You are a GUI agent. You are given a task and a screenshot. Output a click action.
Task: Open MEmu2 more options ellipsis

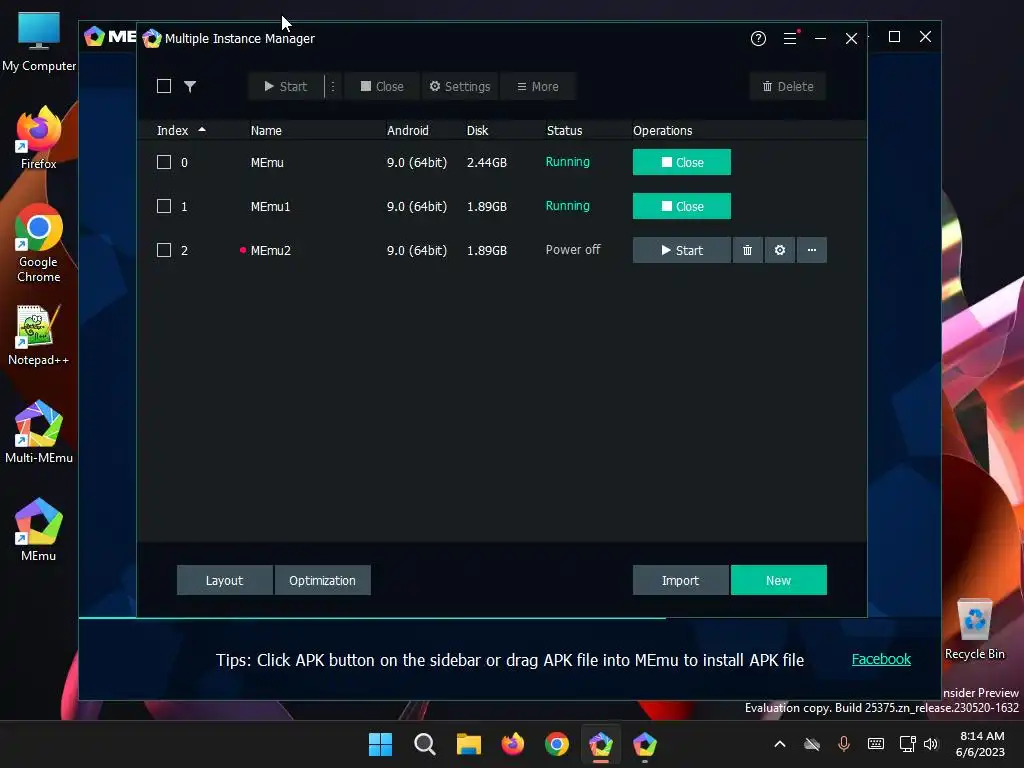tap(812, 250)
